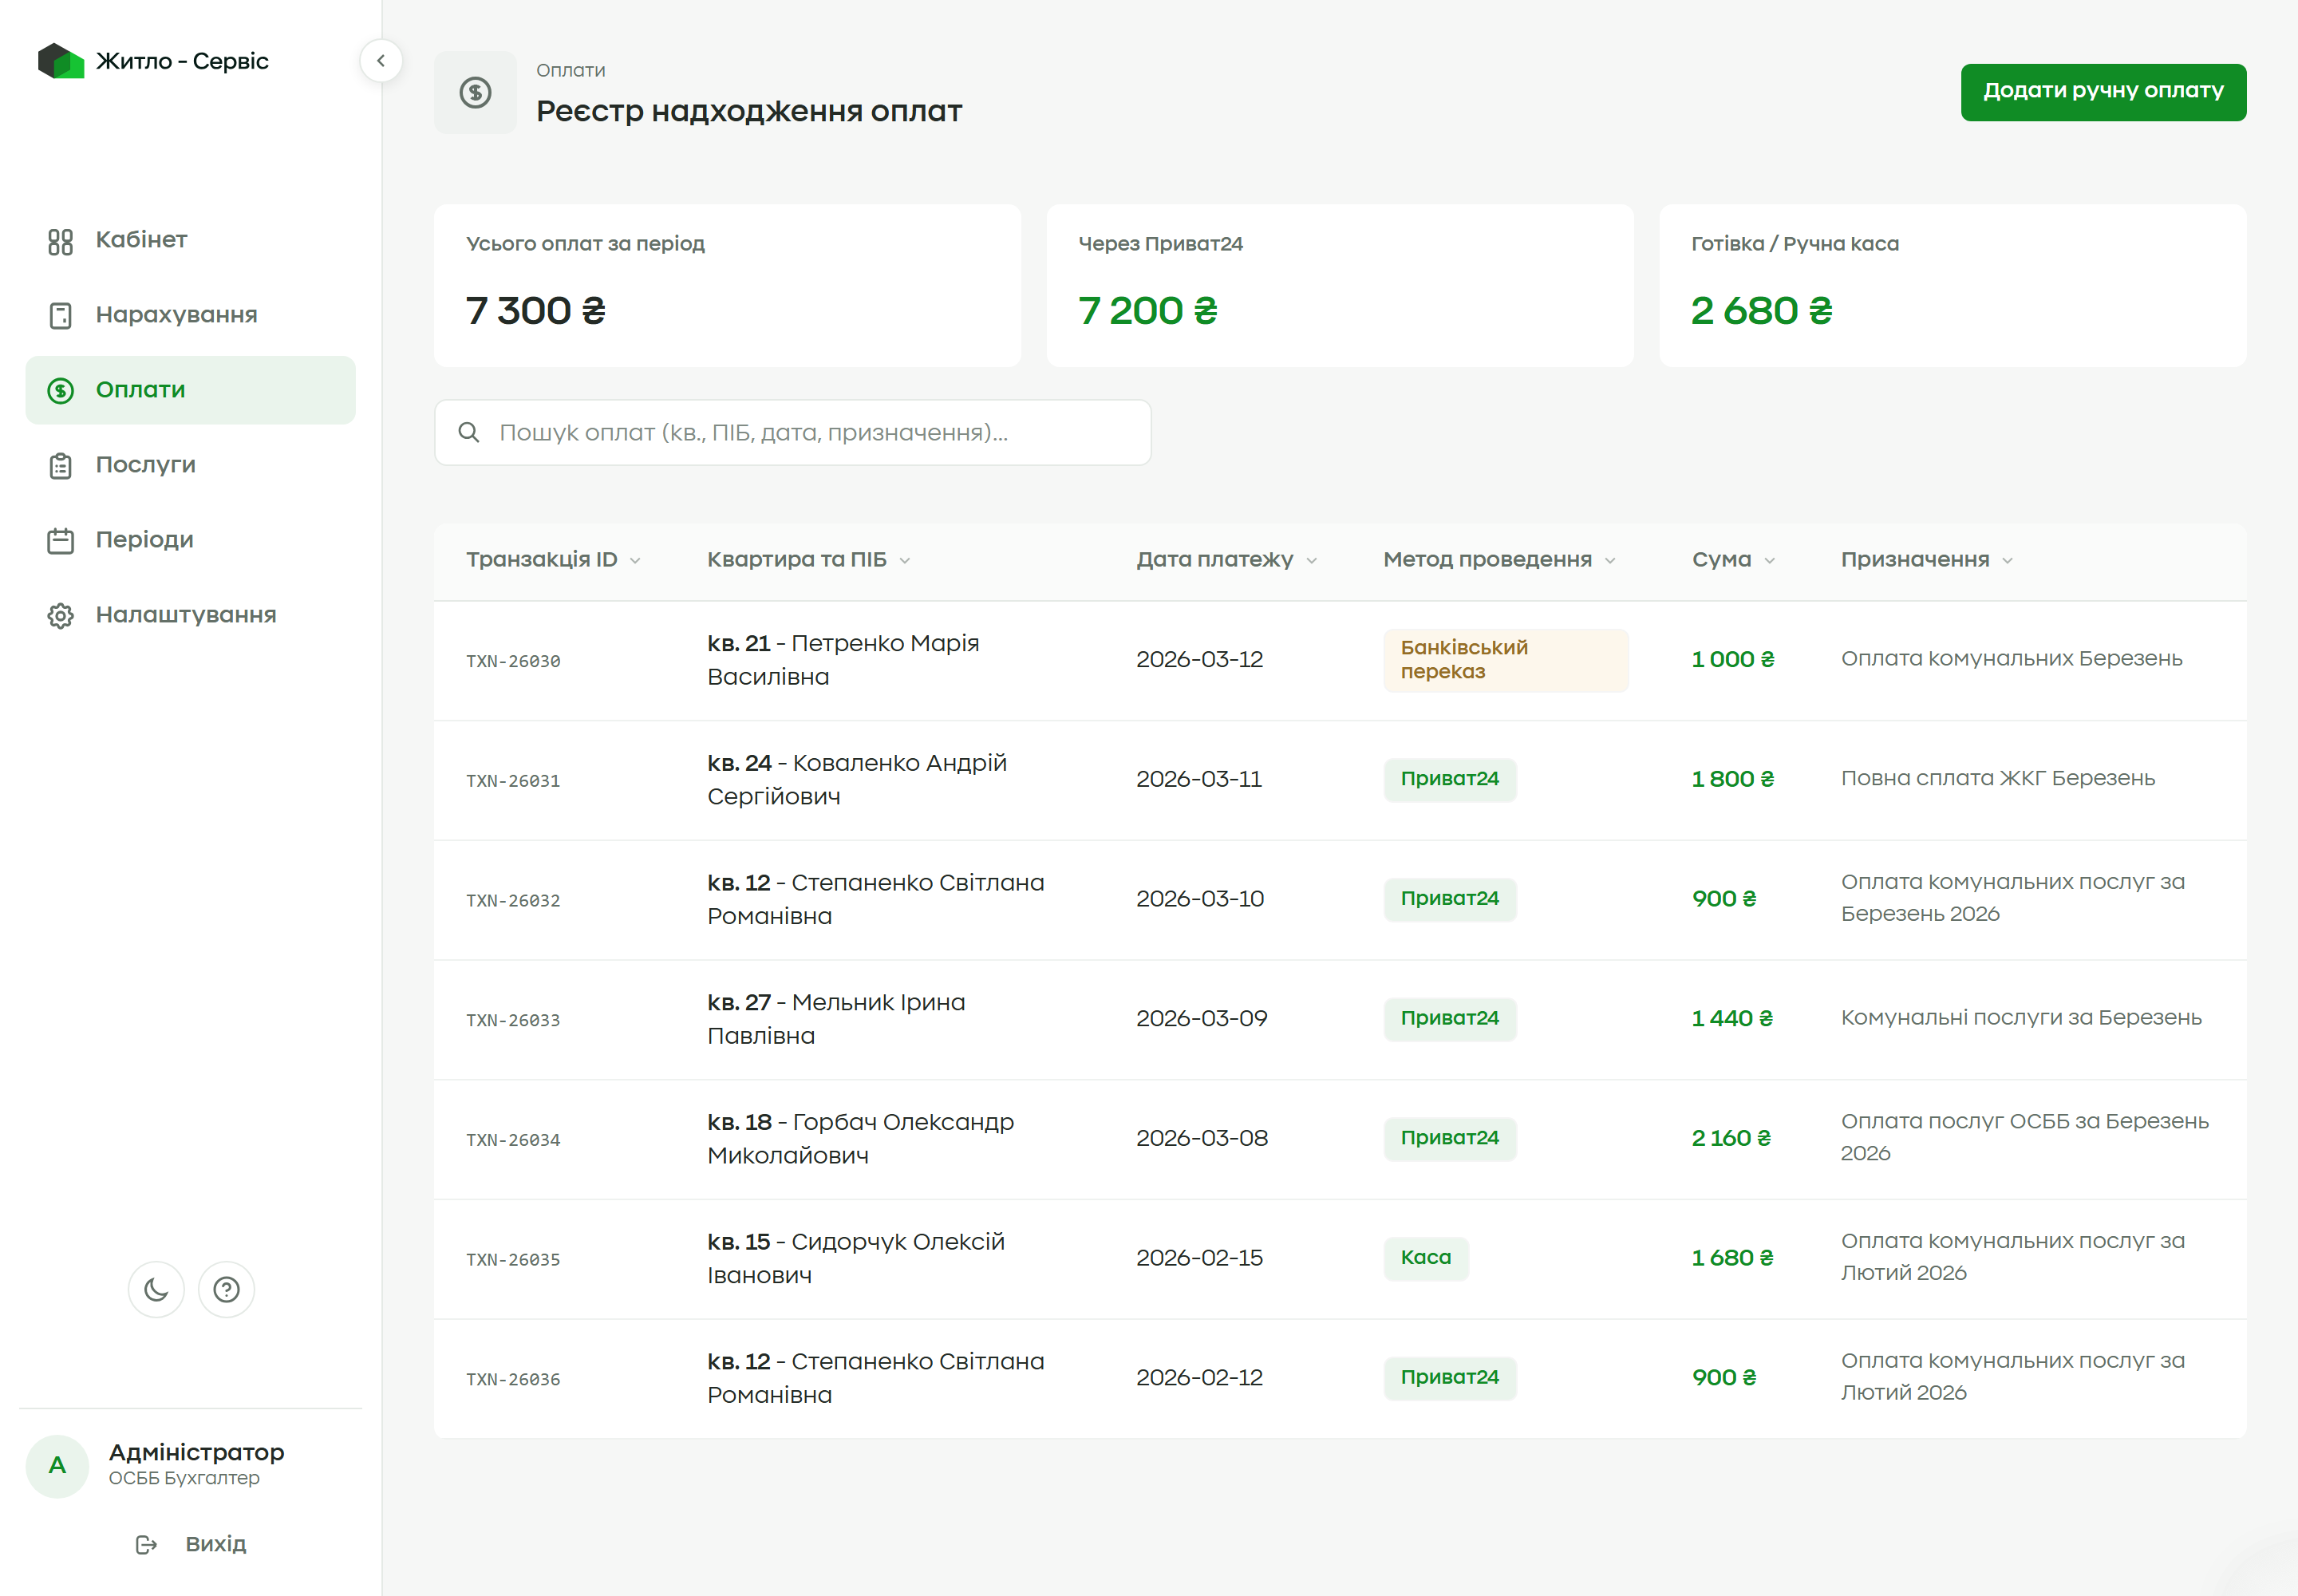Image resolution: width=2298 pixels, height=1596 pixels.
Task: Open the Послуги menu item
Action: pos(190,465)
